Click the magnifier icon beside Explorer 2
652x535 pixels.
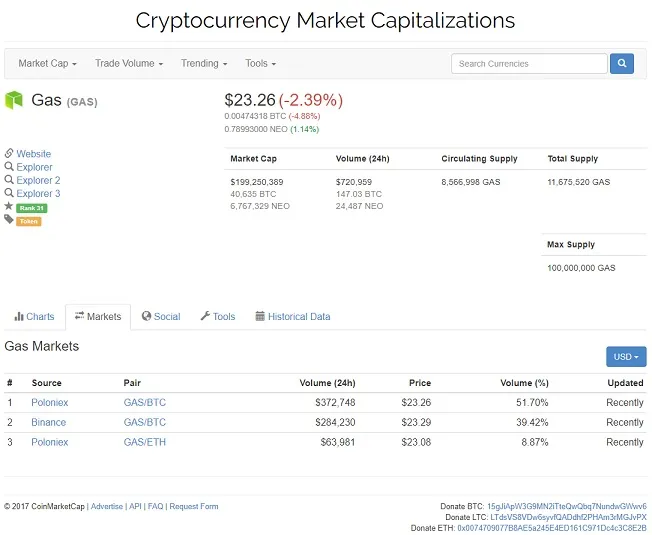(9, 180)
